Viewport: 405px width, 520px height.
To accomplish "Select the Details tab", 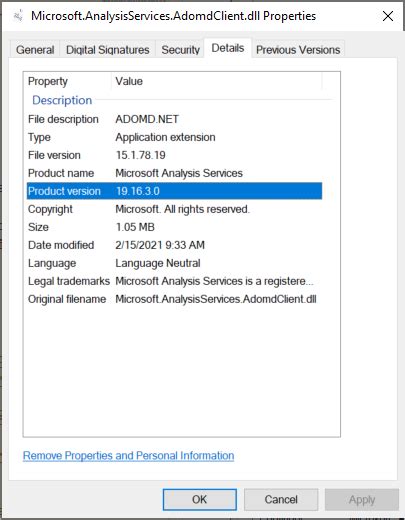I will point(228,48).
